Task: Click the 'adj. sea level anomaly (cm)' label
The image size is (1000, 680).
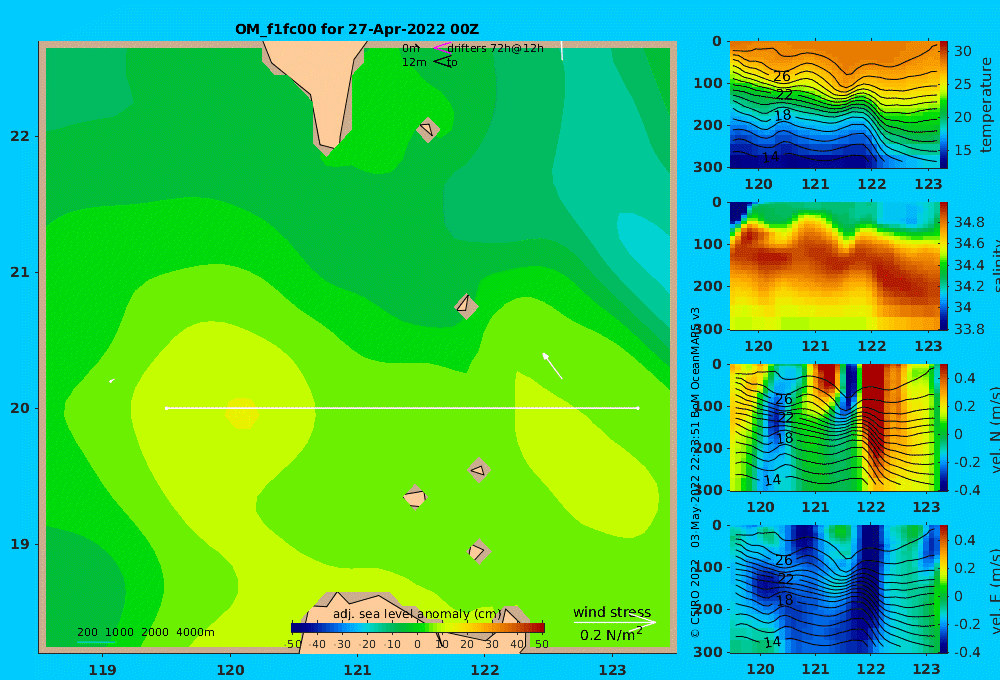Action: tap(417, 614)
